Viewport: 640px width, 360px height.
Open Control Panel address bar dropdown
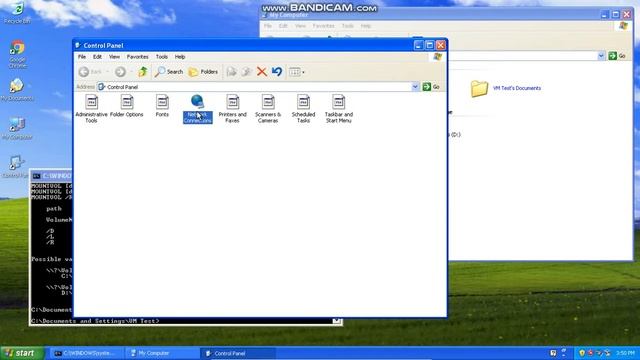(415, 87)
